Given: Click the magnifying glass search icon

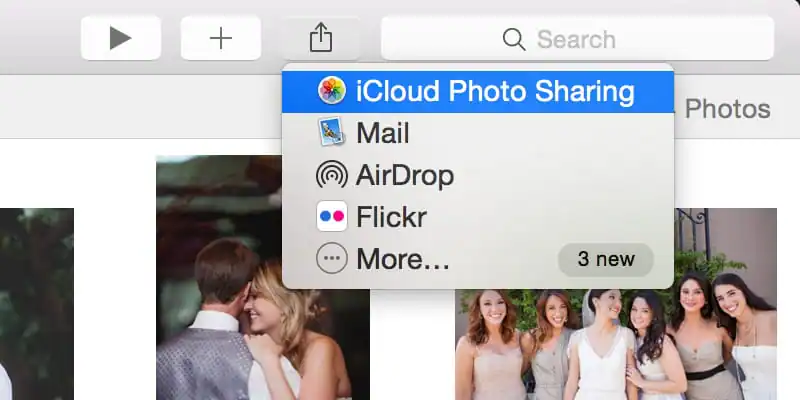Looking at the screenshot, I should 514,39.
